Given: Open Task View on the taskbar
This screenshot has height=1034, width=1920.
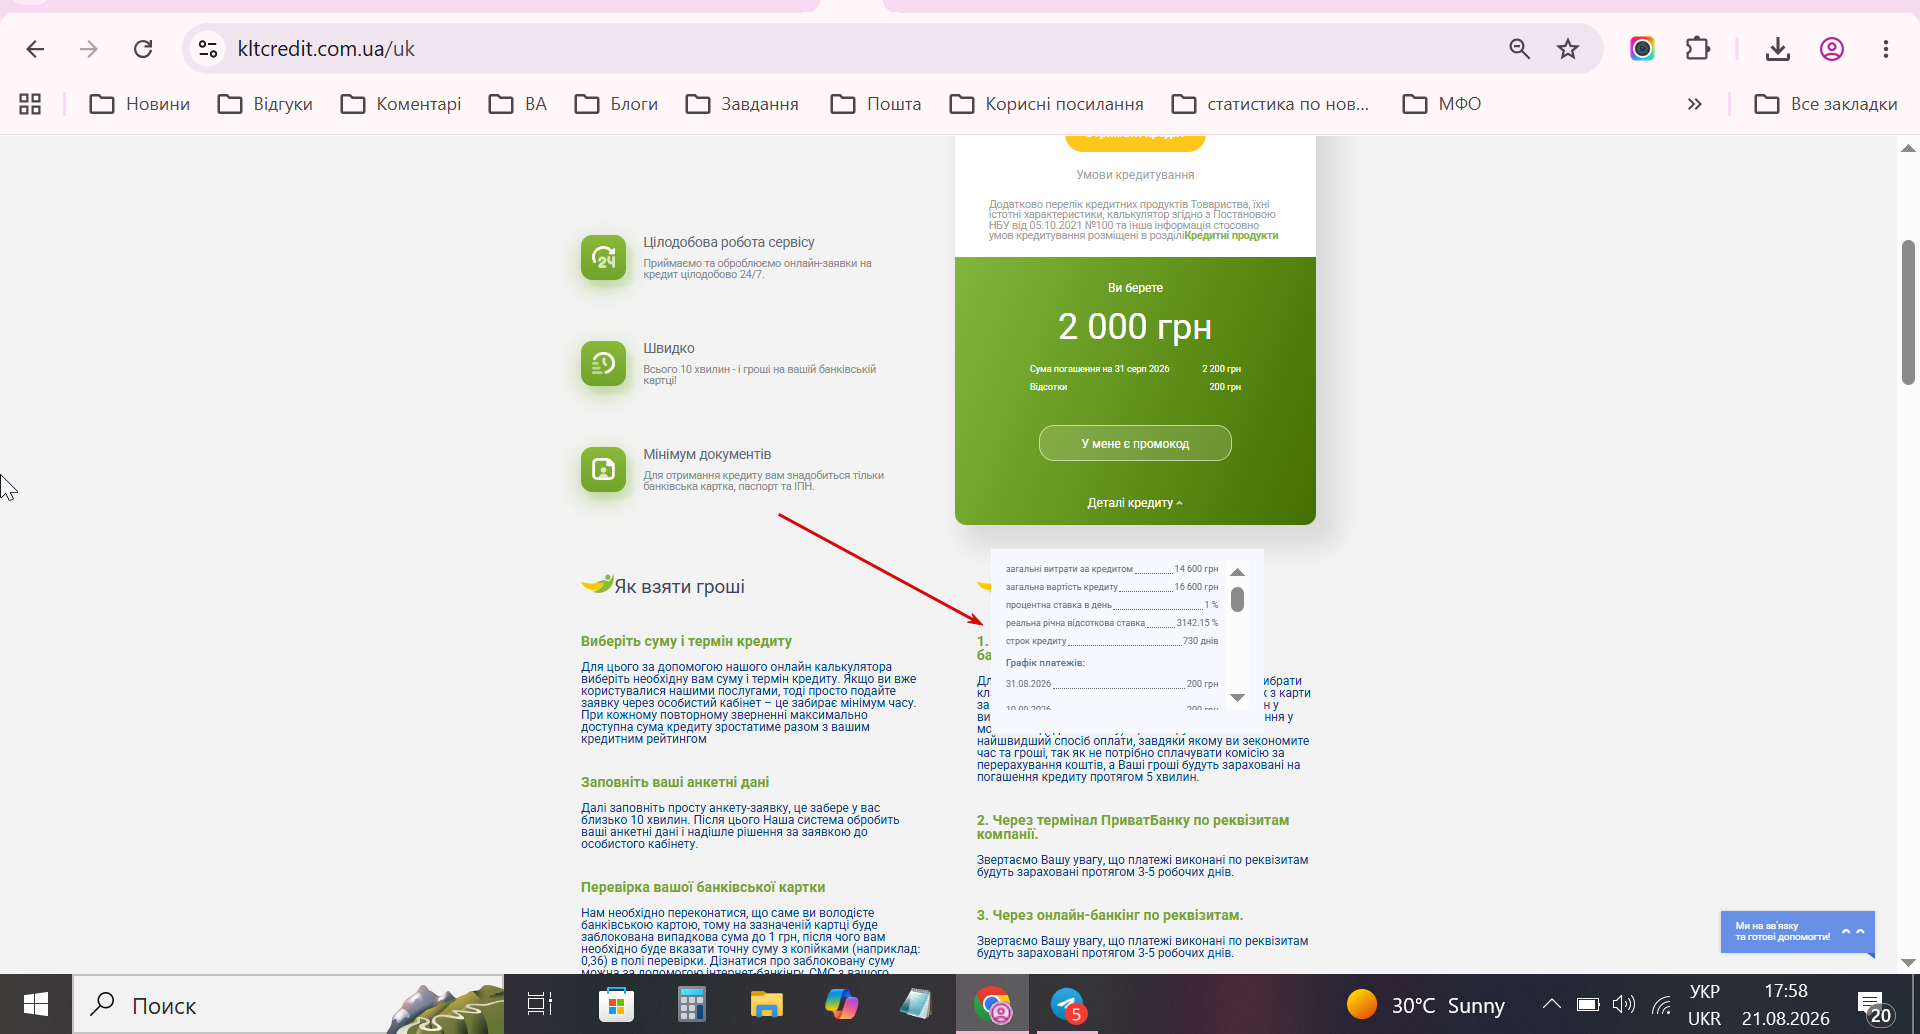Looking at the screenshot, I should point(540,1005).
